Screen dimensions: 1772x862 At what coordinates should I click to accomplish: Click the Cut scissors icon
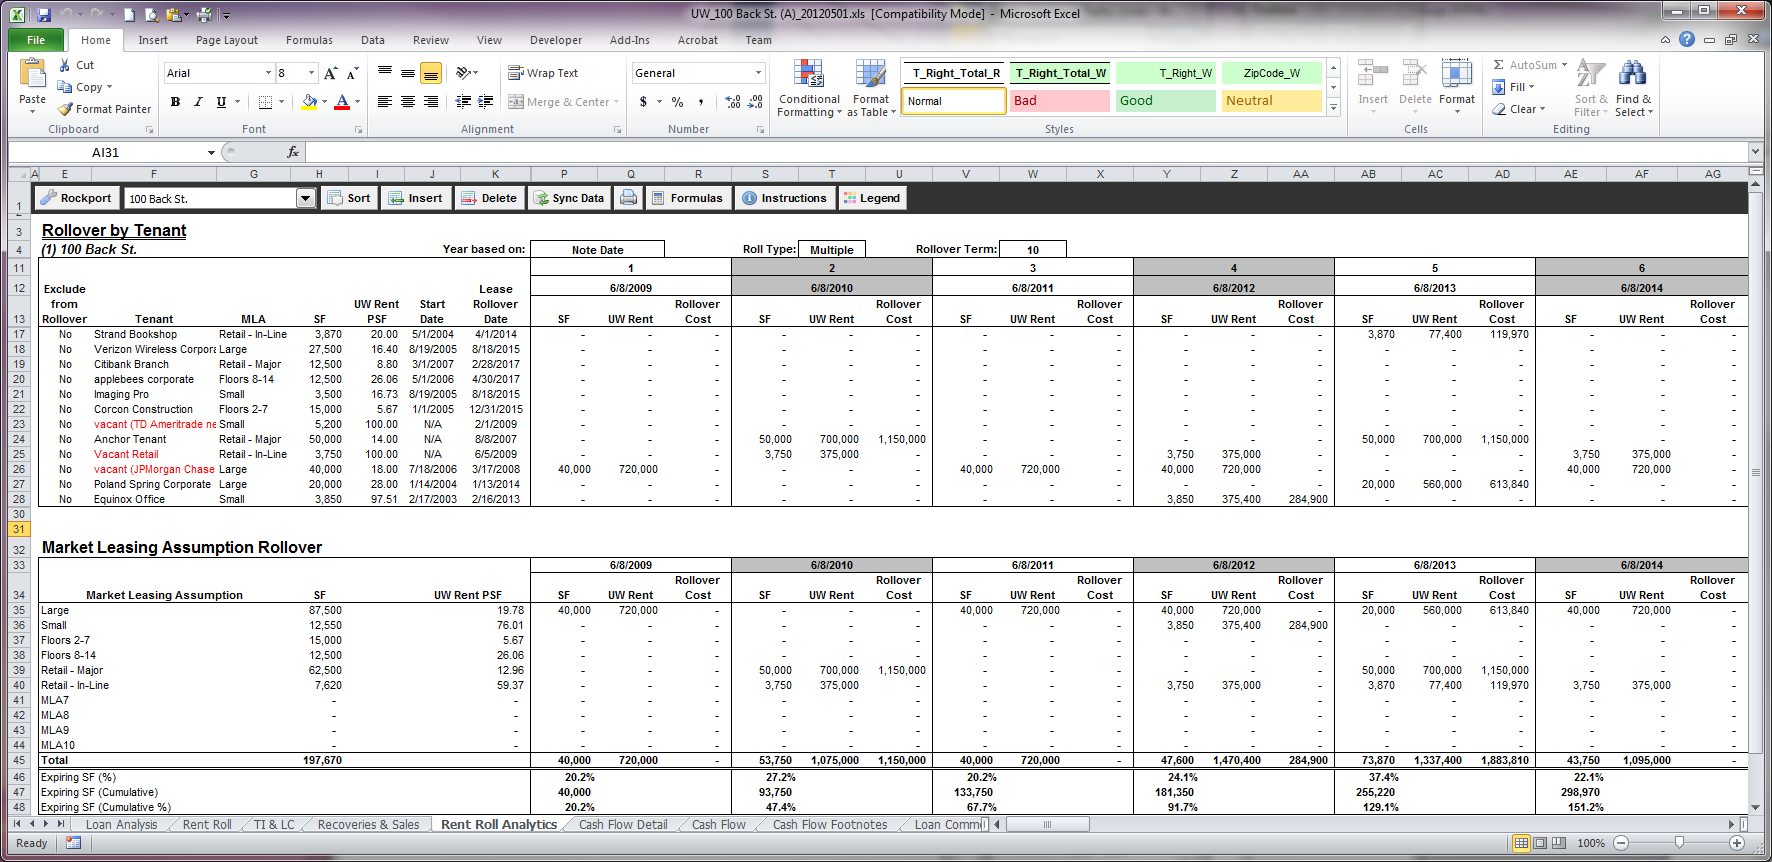65,65
